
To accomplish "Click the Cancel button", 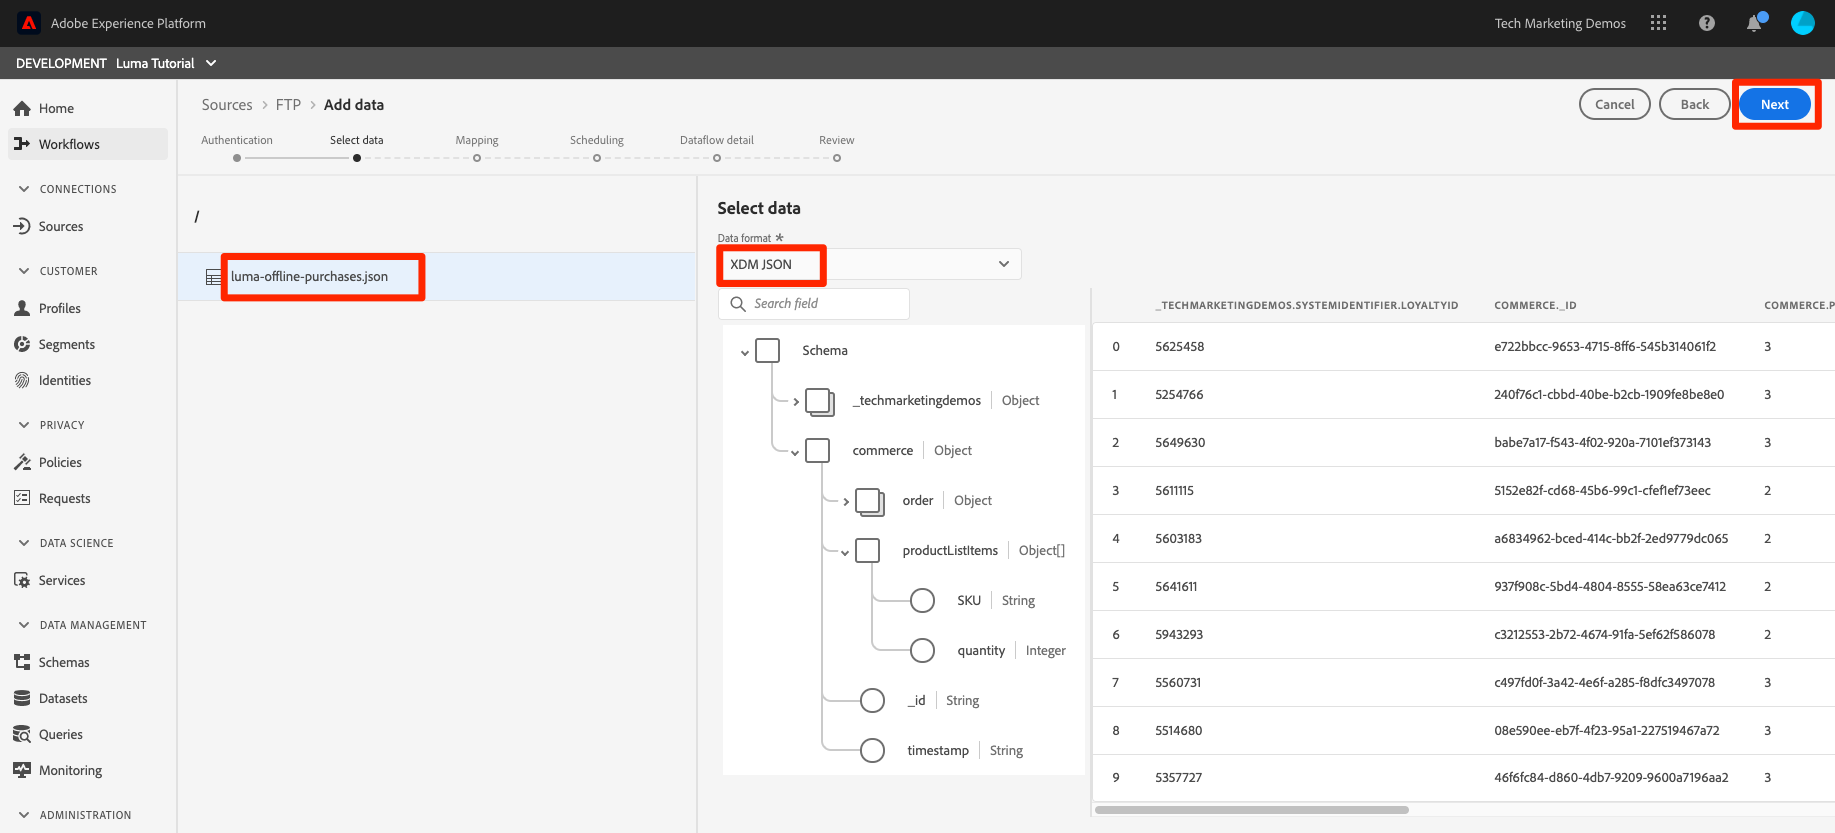I will (1615, 104).
